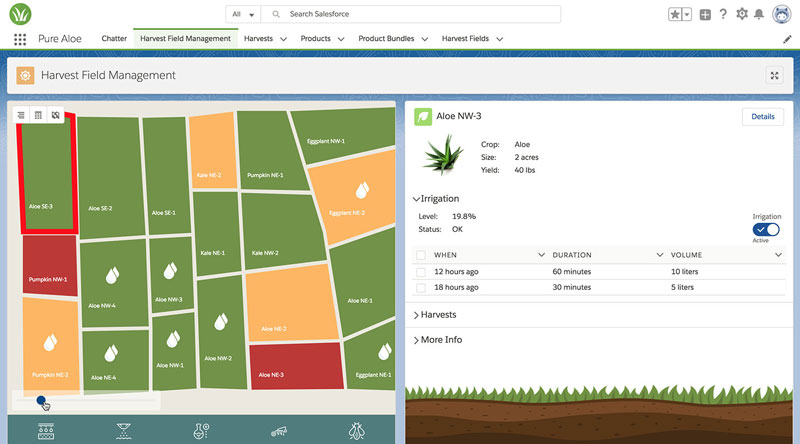Click the water drop on Pumpkin NE-2 field
Image resolution: width=800 pixels, height=444 pixels.
[50, 342]
